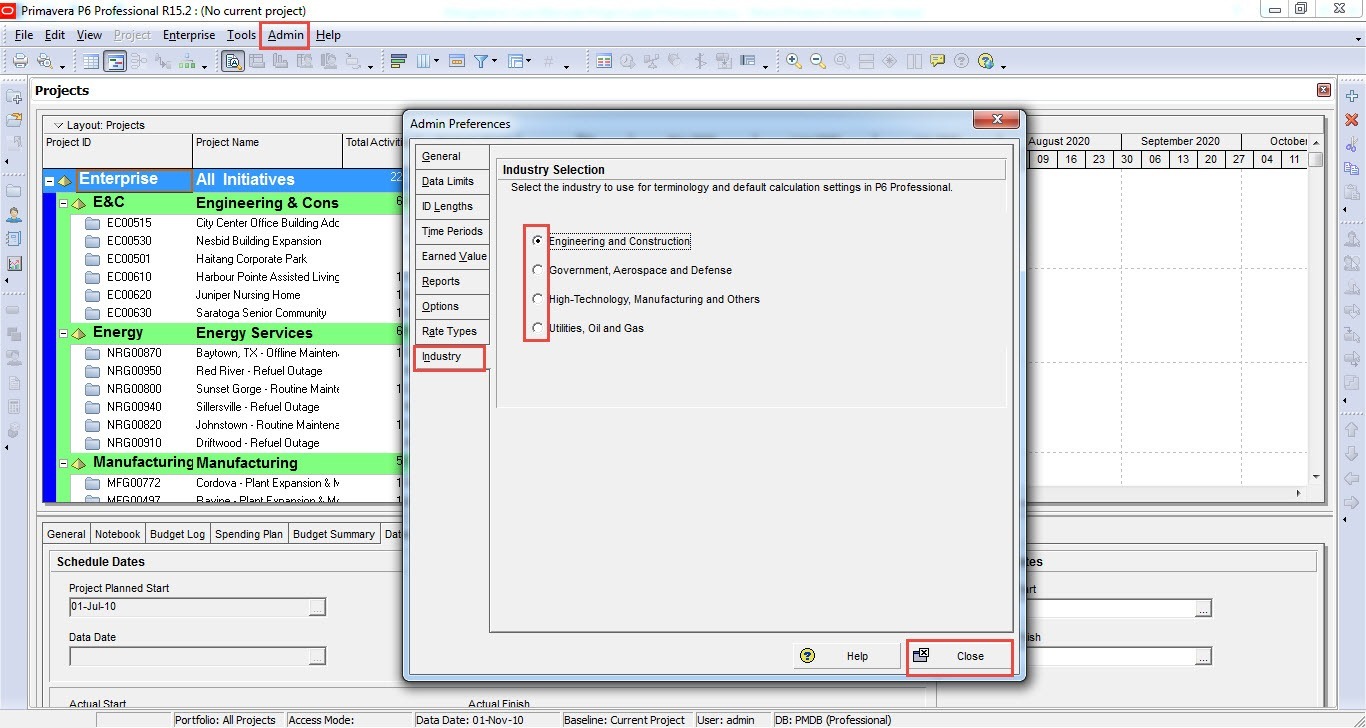This screenshot has height=728, width=1366.
Task: Open Project Planned Start date picker
Action: 317,607
